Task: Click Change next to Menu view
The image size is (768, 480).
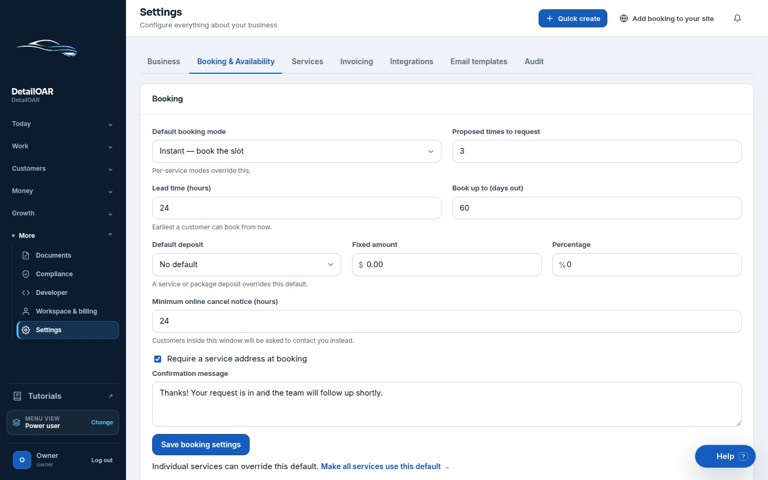Action: [102, 422]
